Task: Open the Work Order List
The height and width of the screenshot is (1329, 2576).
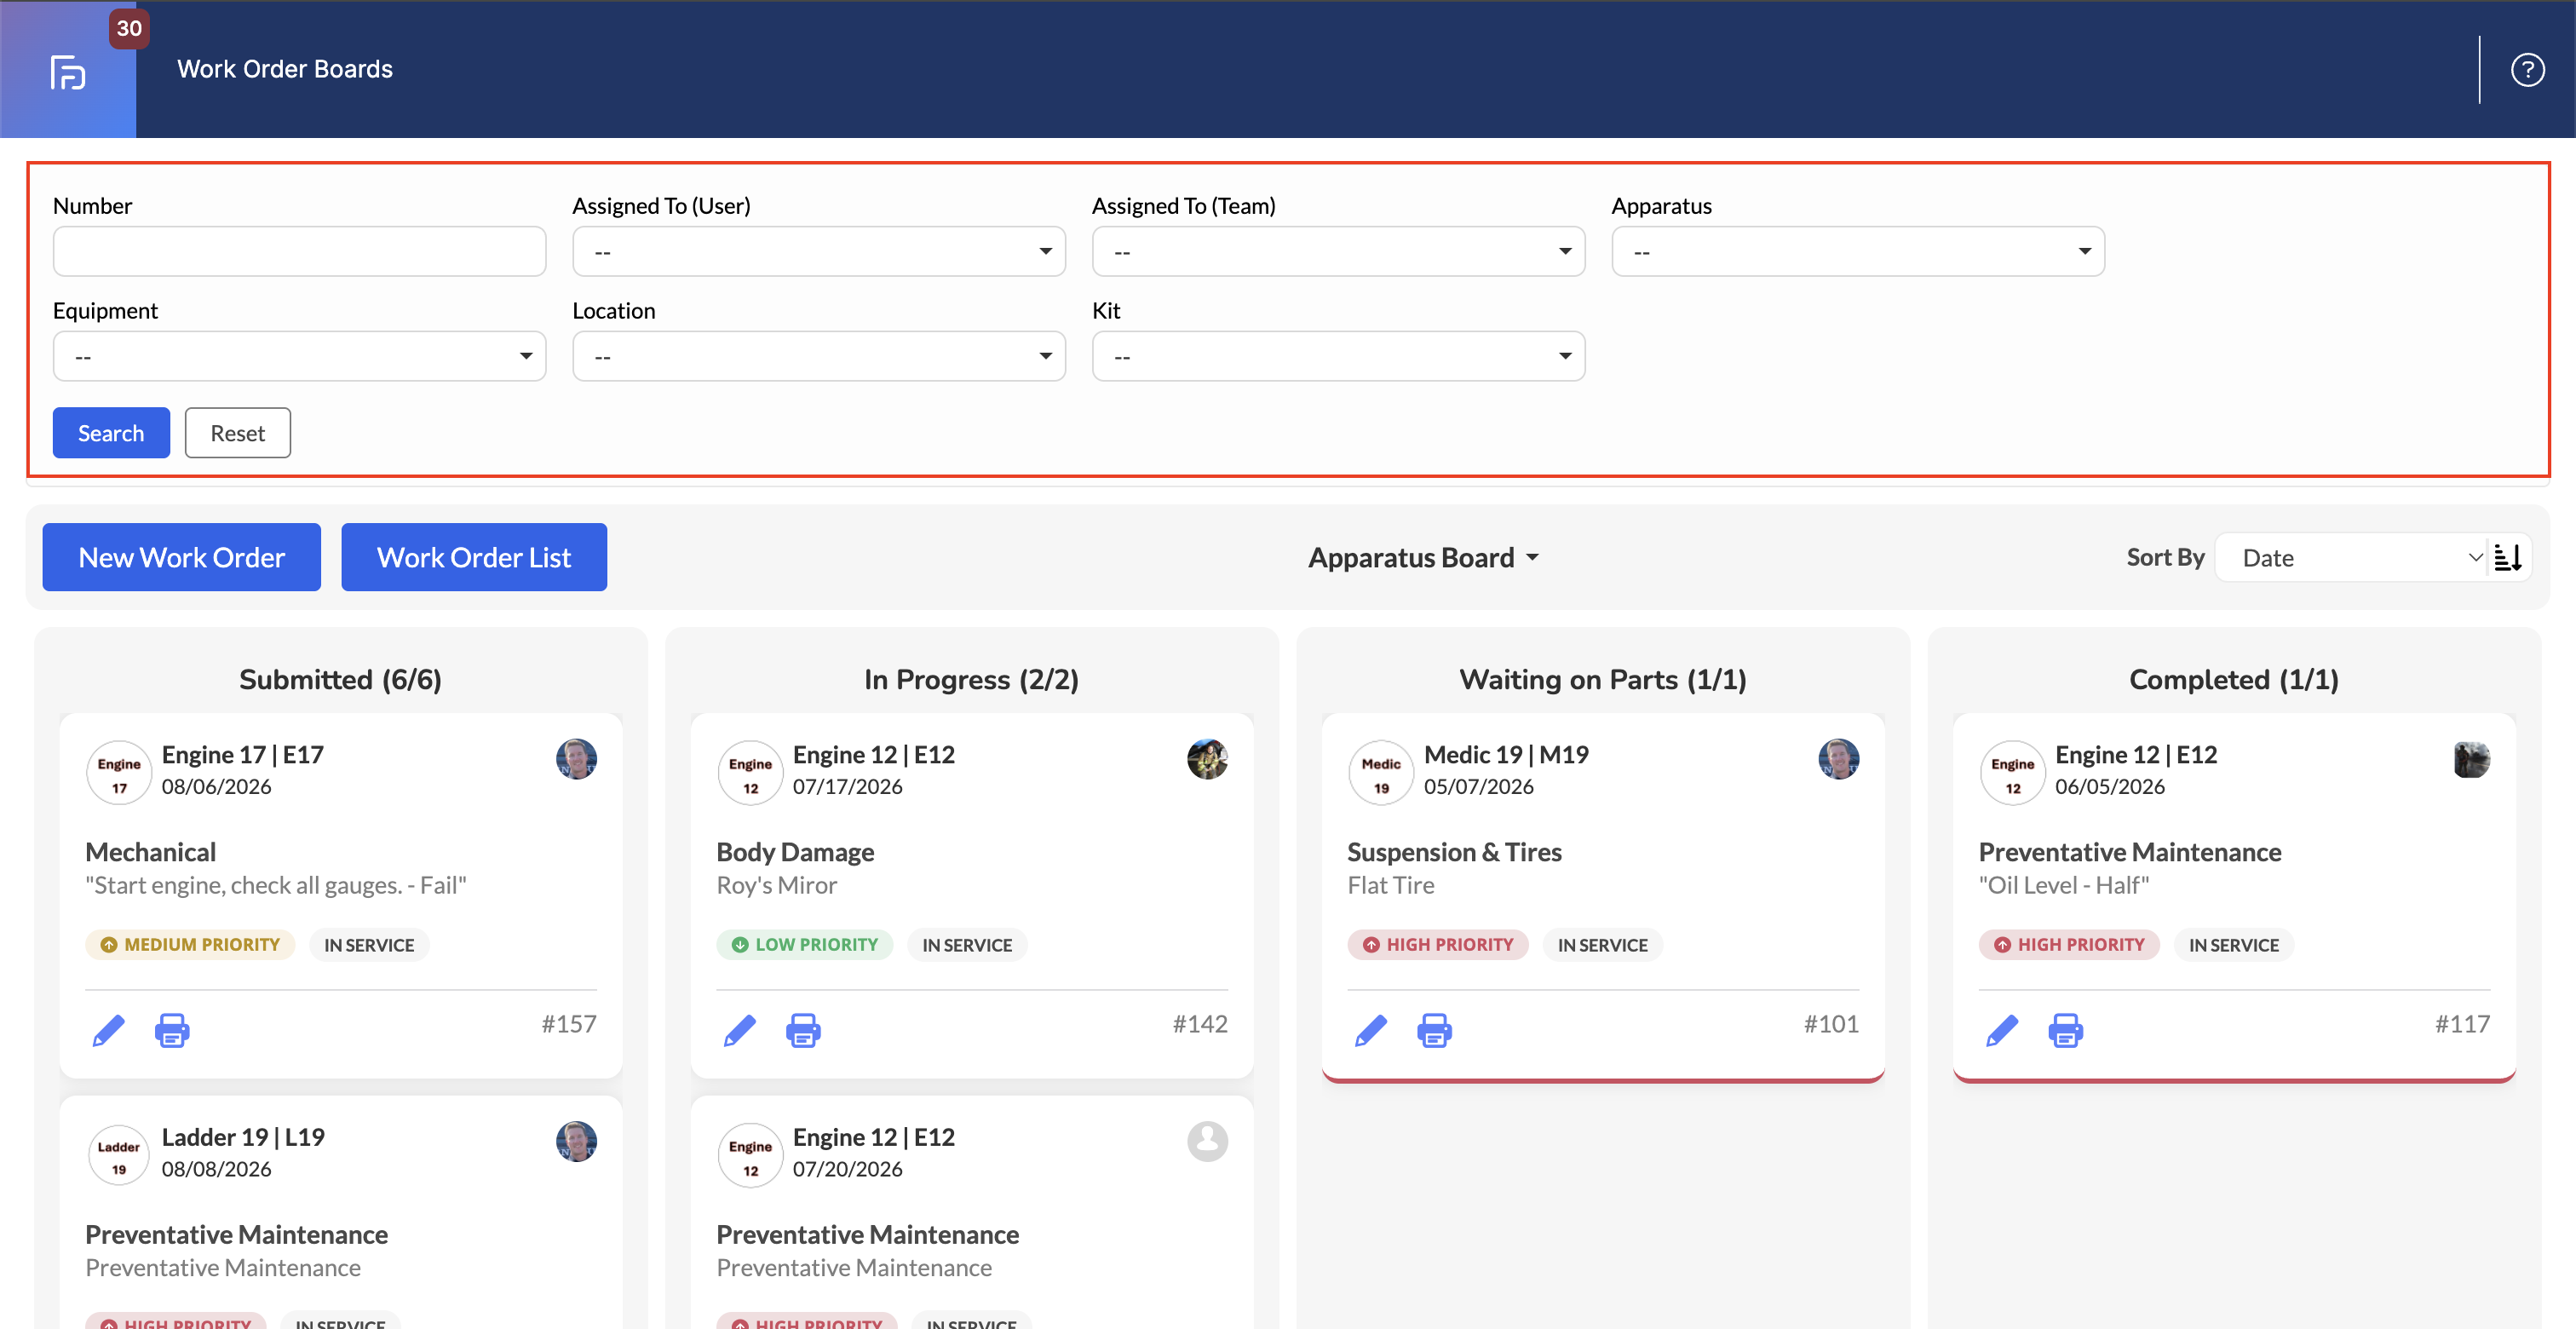Action: click(473, 557)
